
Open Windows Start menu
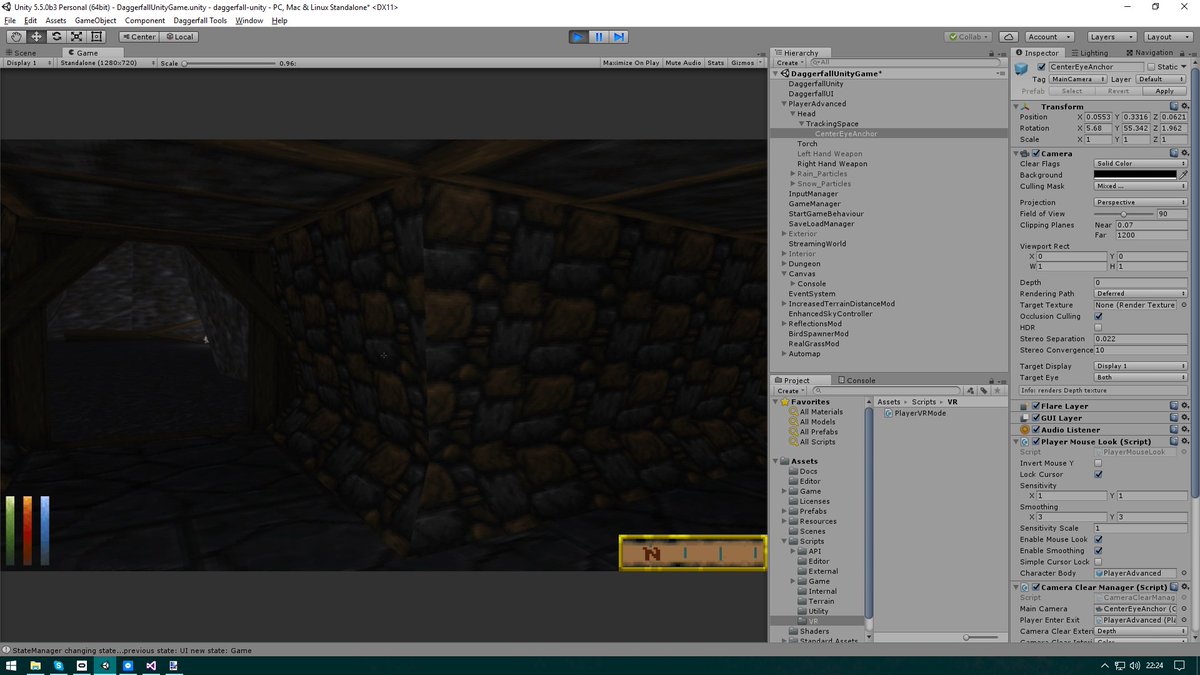pyautogui.click(x=12, y=665)
